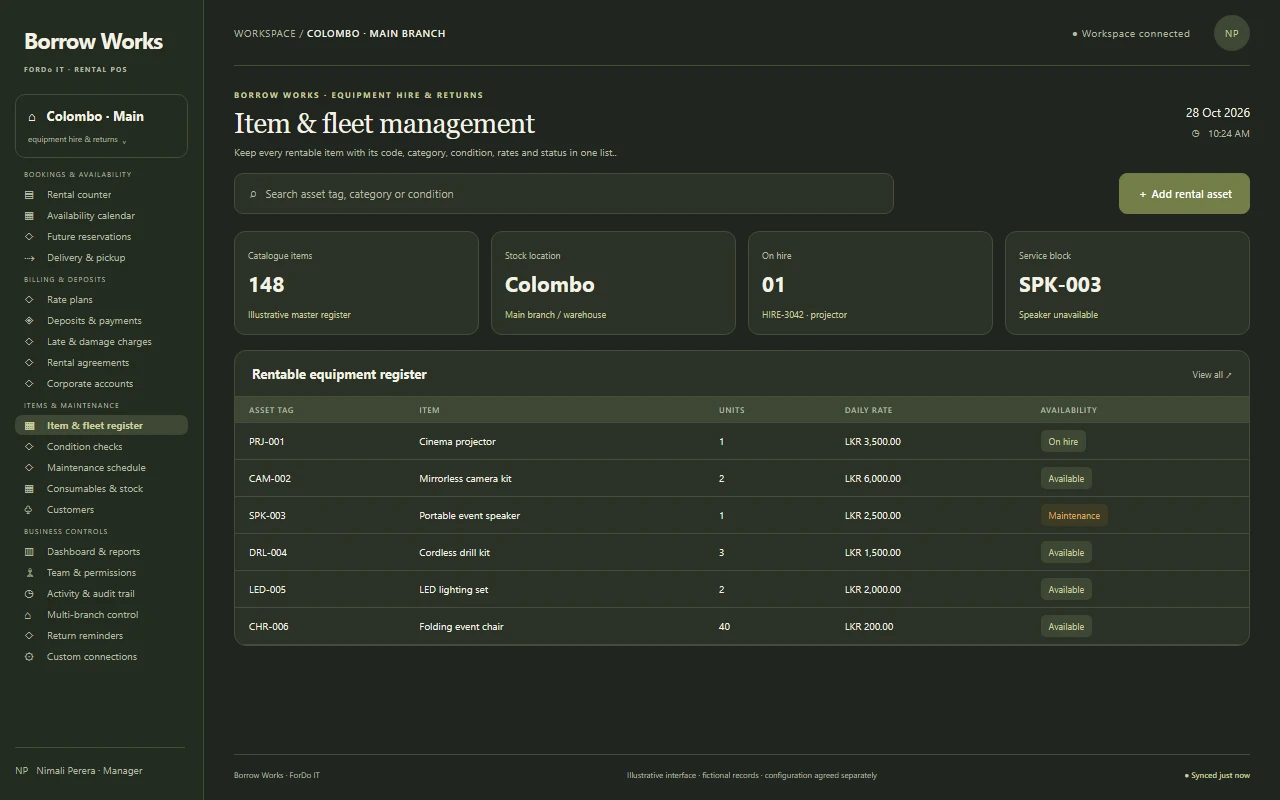The width and height of the screenshot is (1280, 800).
Task: Open the Service block SPK-003 card
Action: pos(1127,283)
